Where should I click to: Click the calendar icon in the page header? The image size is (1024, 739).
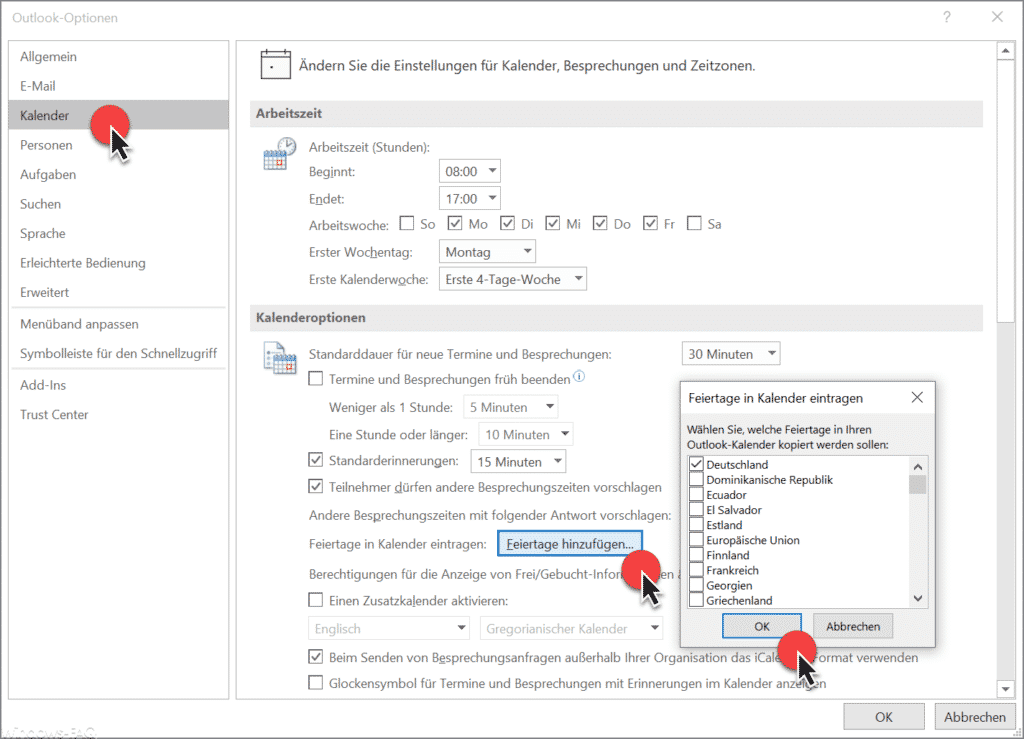tap(275, 65)
